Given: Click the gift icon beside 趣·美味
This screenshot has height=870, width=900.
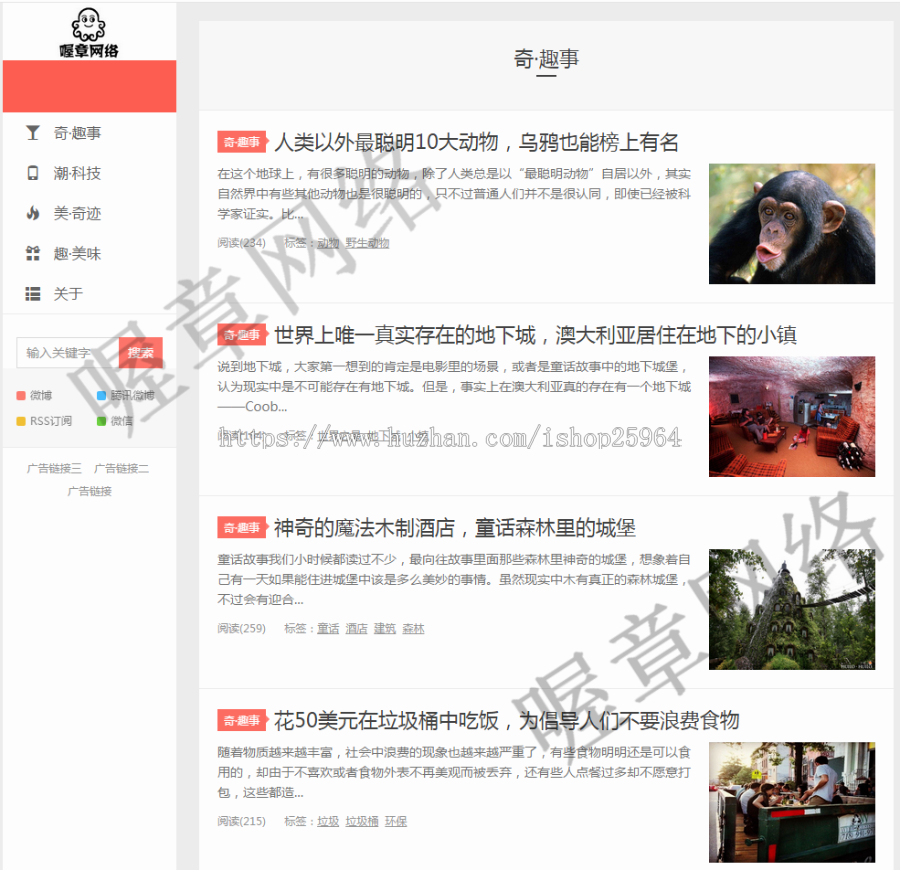Looking at the screenshot, I should click(33, 254).
